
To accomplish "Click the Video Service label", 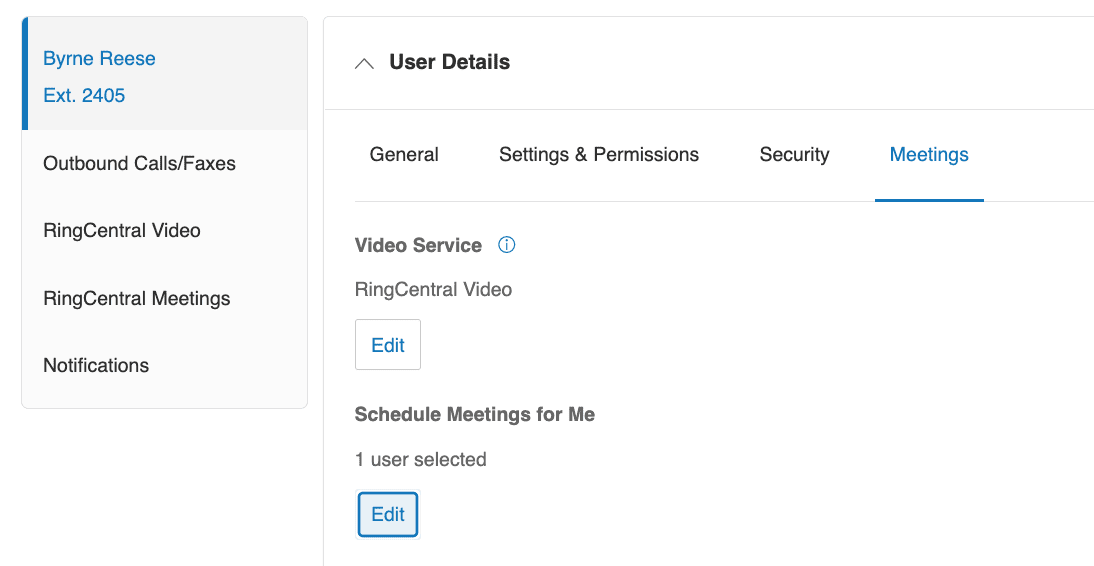I will pyautogui.click(x=418, y=245).
